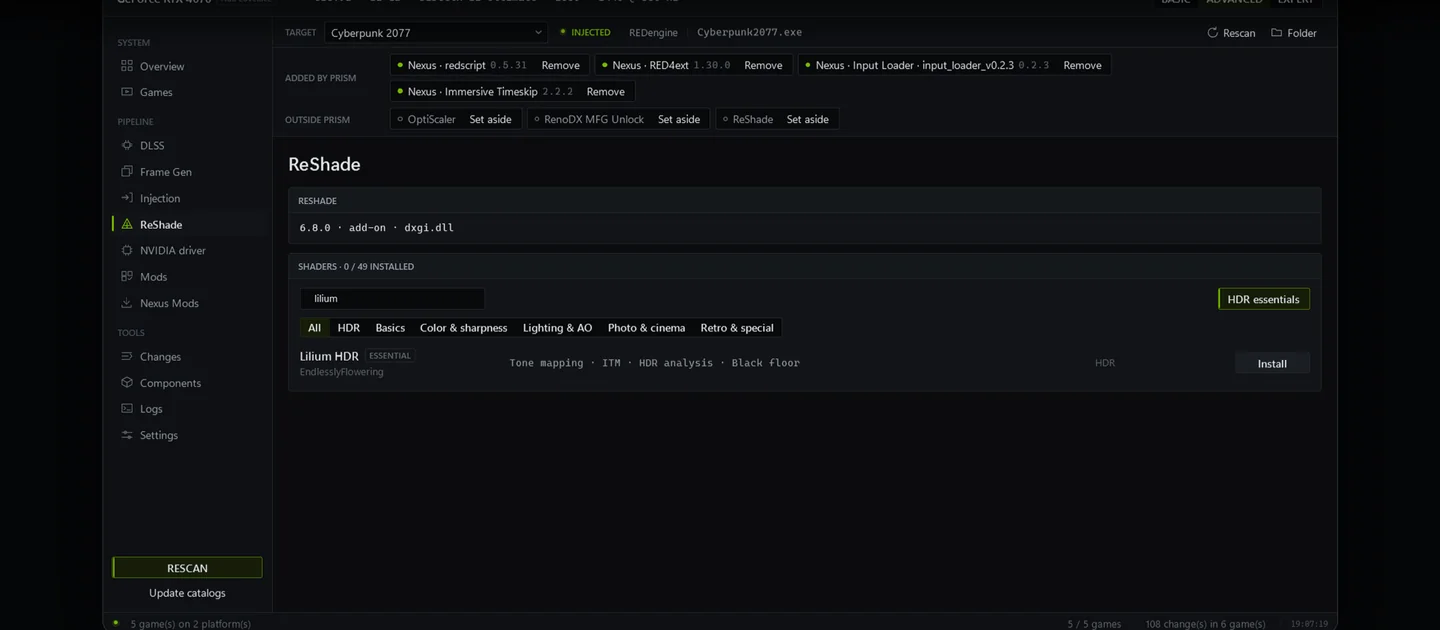Viewport: 1440px width, 630px height.
Task: Open the Games section icon
Action: [x=127, y=92]
